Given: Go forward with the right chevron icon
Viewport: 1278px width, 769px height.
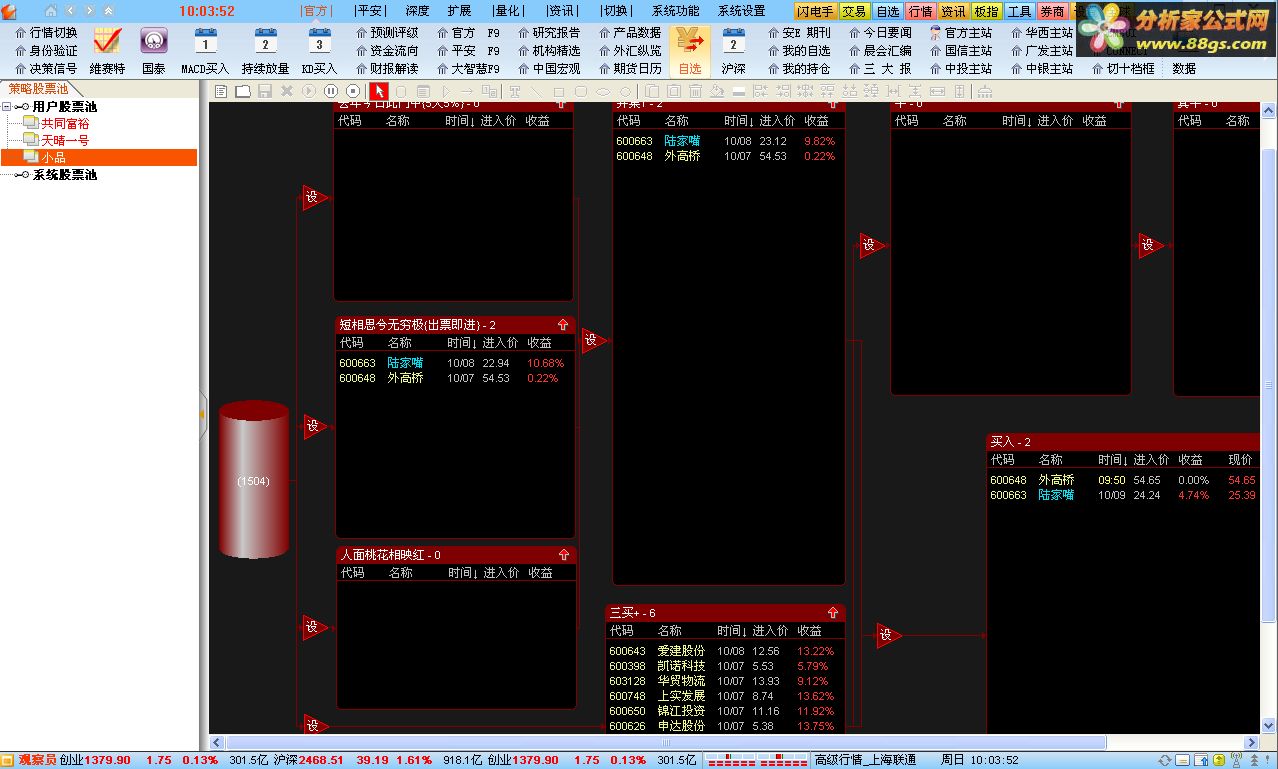Looking at the screenshot, I should pyautogui.click(x=89, y=11).
